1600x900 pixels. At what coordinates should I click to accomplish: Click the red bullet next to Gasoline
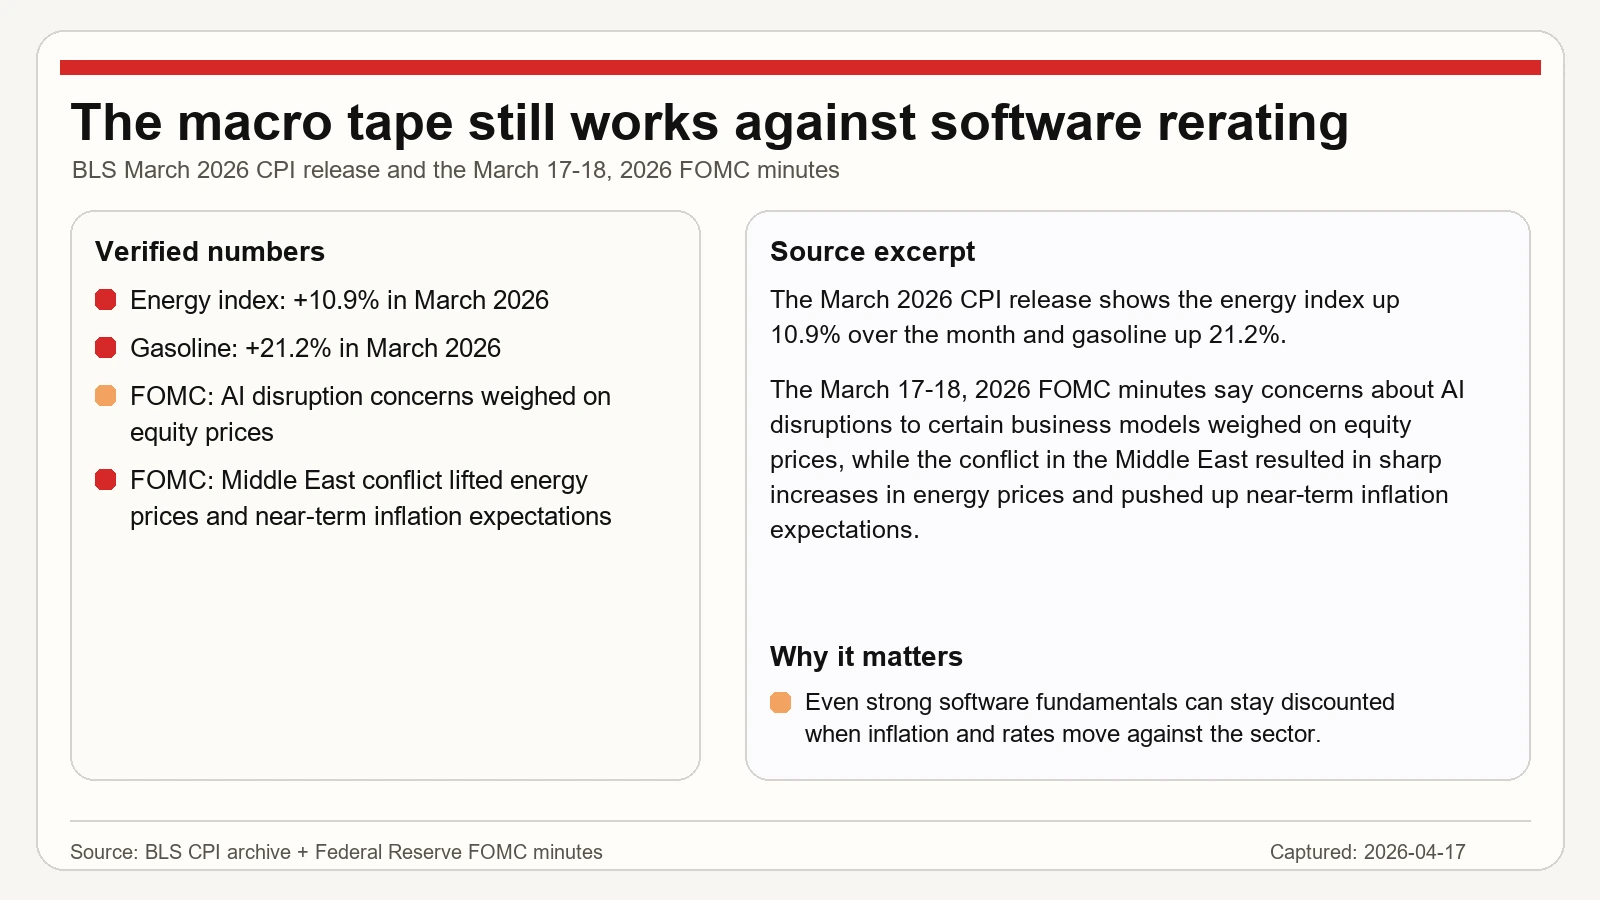click(105, 348)
